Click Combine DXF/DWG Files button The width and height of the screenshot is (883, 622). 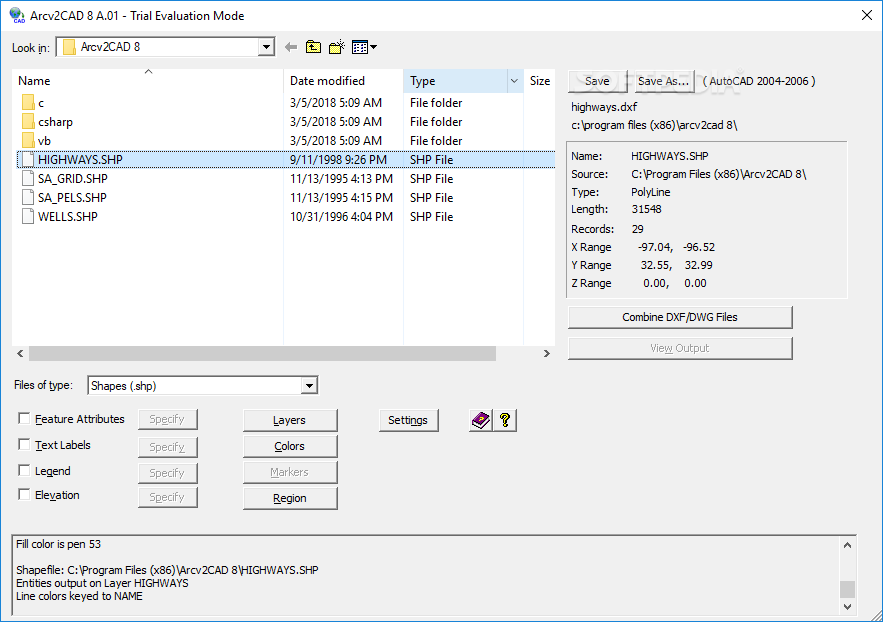tap(680, 317)
